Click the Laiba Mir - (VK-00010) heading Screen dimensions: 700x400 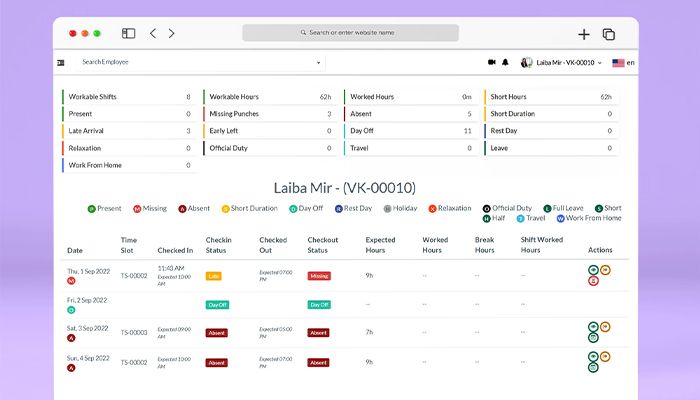pyautogui.click(x=345, y=188)
